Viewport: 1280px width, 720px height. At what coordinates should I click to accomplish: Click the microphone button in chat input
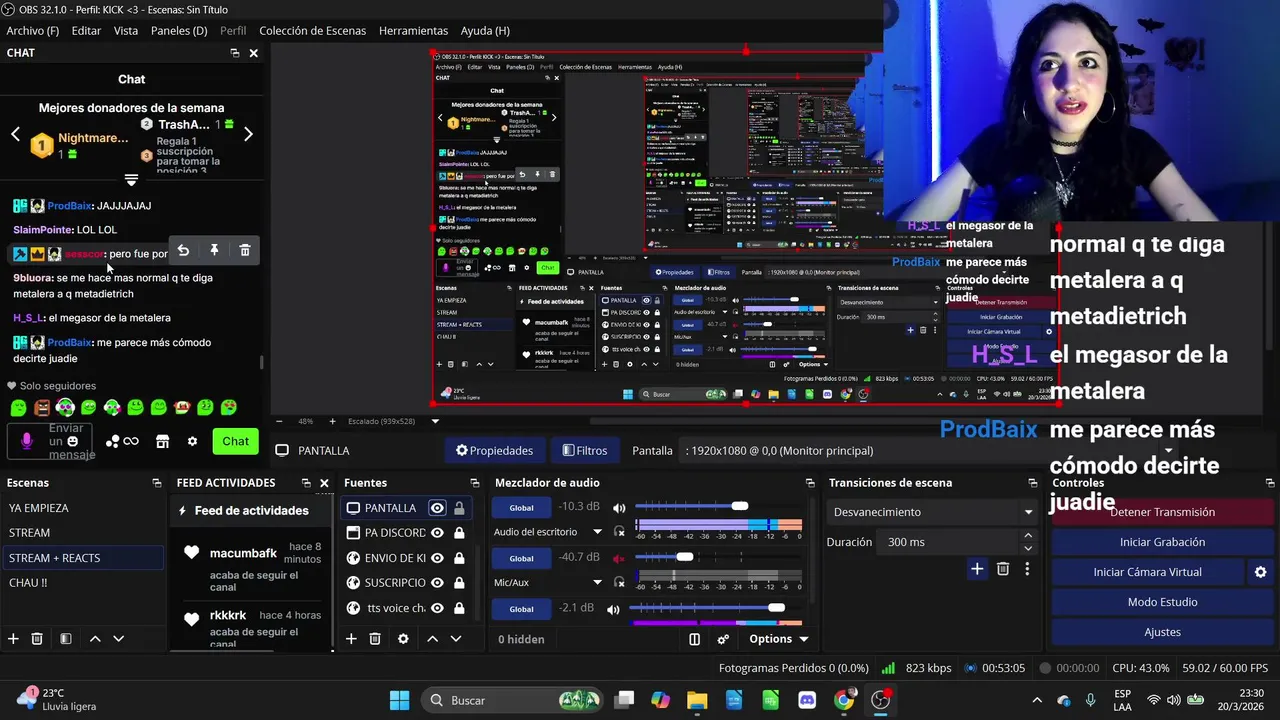pos(26,441)
